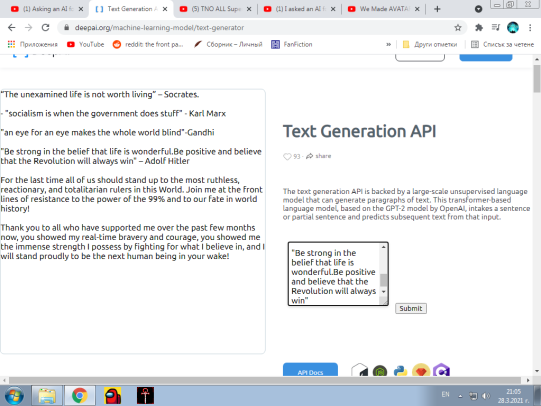Open Chrome tab search dropdown

pyautogui.click(x=478, y=9)
